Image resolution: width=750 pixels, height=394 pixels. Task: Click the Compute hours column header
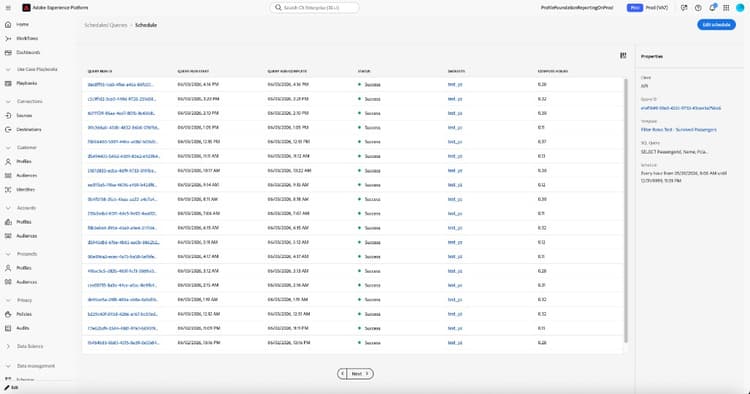(x=553, y=71)
